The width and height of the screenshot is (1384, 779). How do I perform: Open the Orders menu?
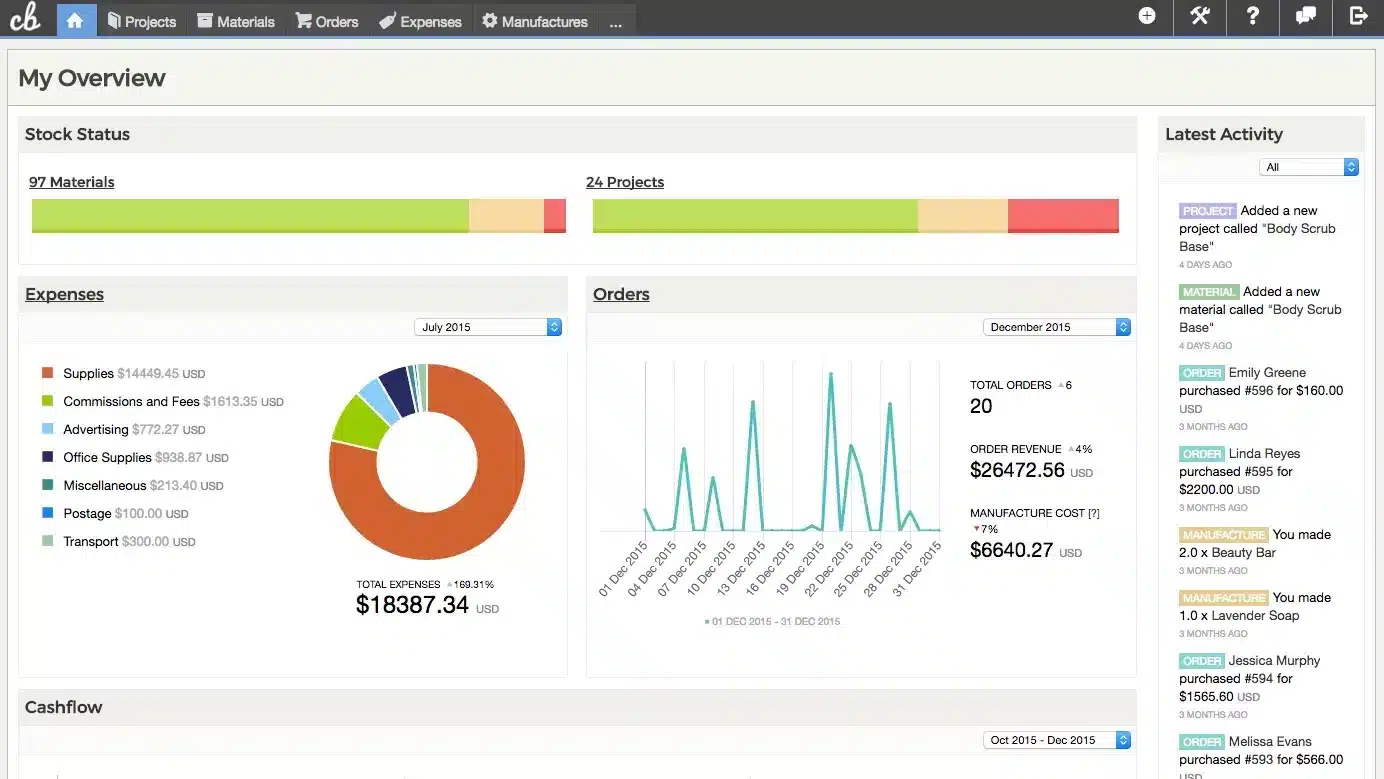(326, 21)
